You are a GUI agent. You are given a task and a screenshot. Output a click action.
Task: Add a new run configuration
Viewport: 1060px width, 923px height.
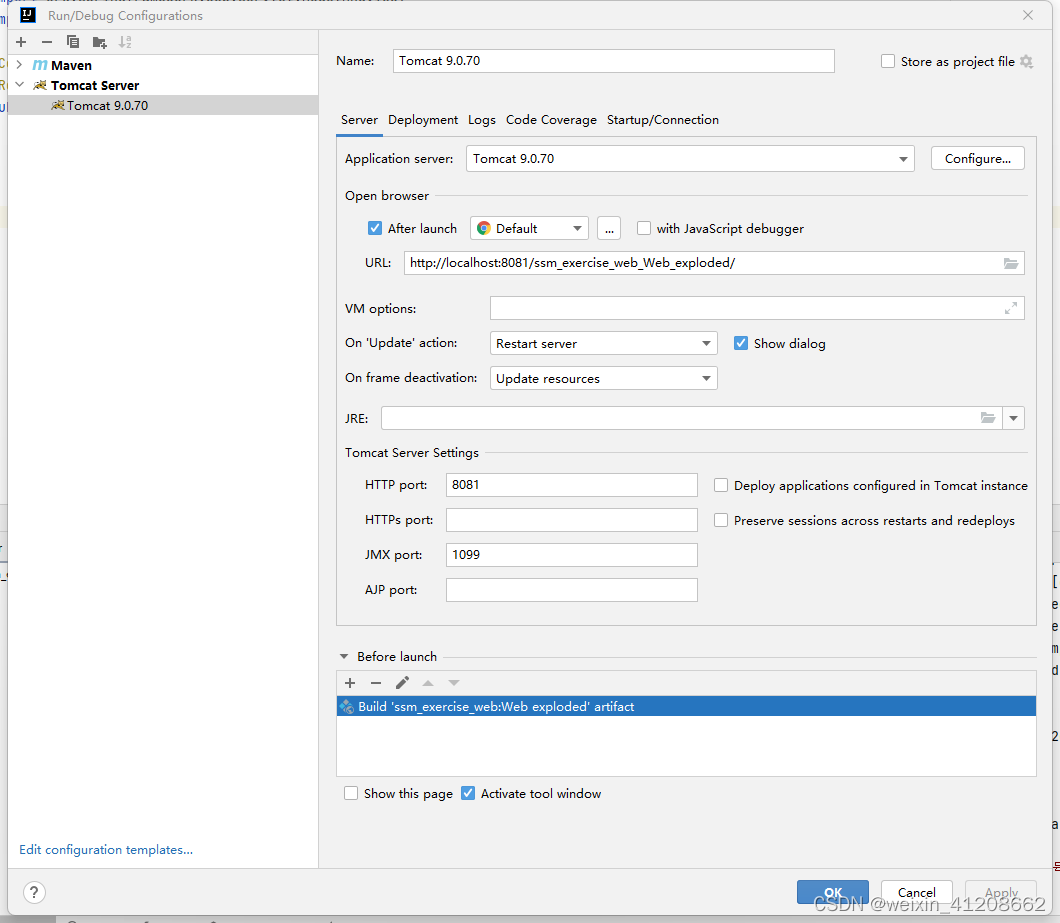pyautogui.click(x=21, y=42)
